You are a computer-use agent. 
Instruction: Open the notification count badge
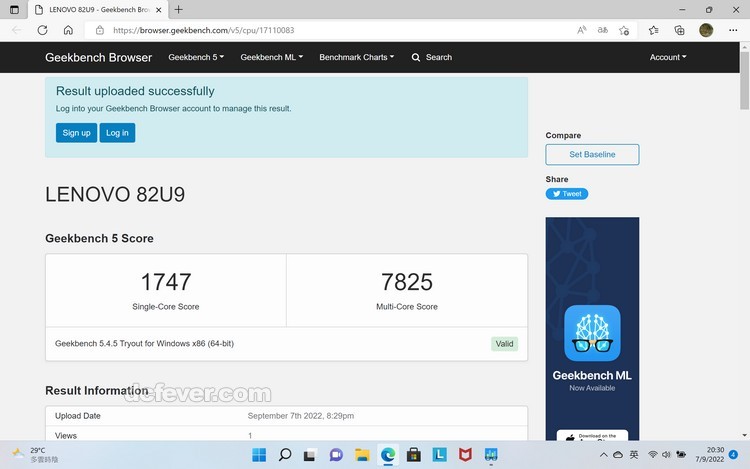pos(733,455)
